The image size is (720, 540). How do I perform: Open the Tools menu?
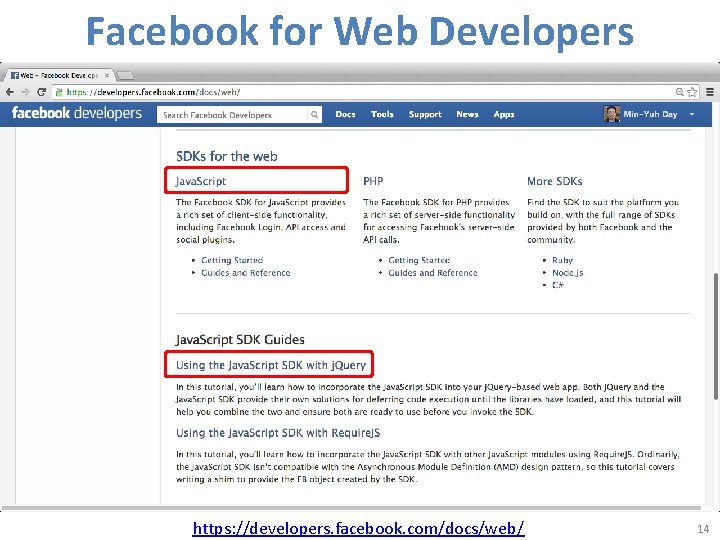coord(382,114)
